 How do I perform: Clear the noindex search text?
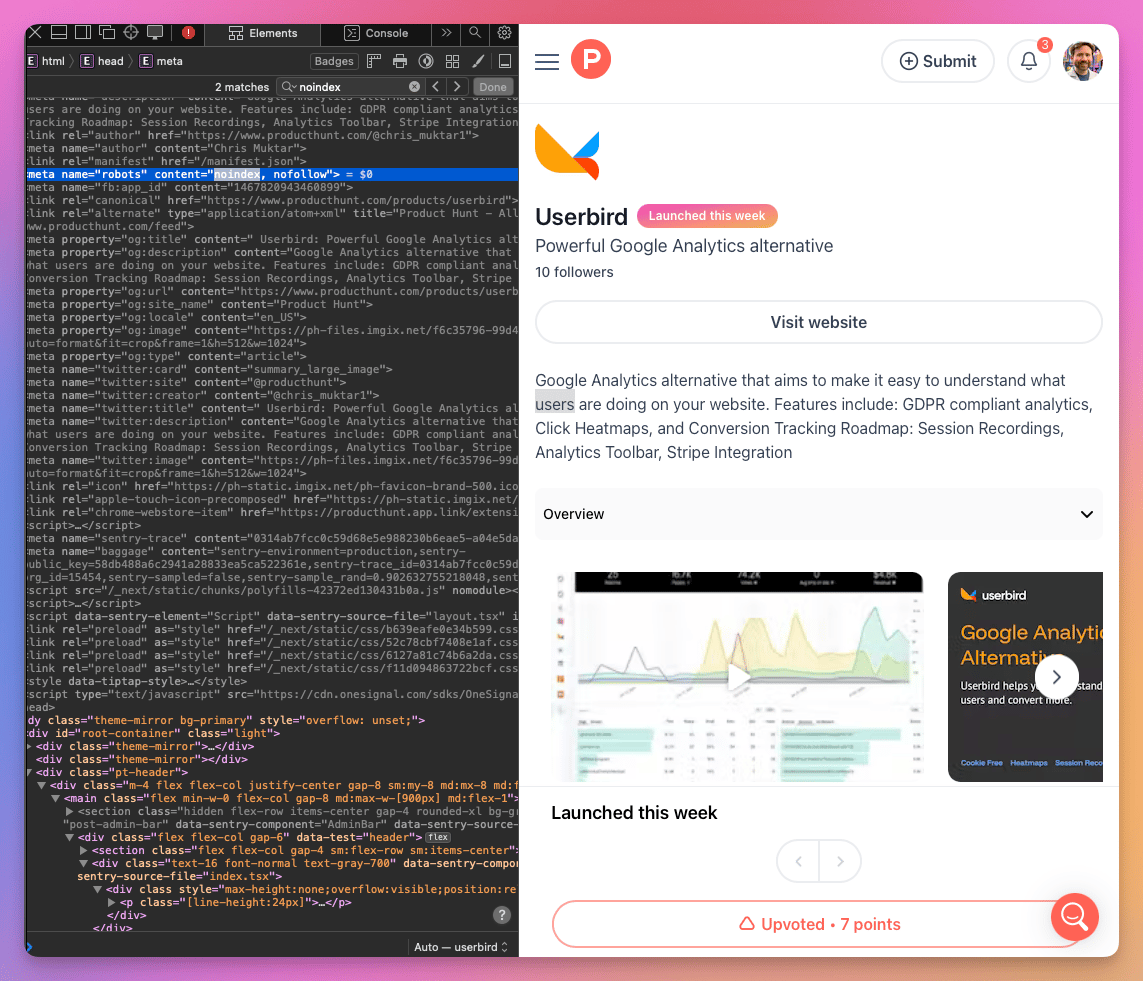(x=414, y=87)
